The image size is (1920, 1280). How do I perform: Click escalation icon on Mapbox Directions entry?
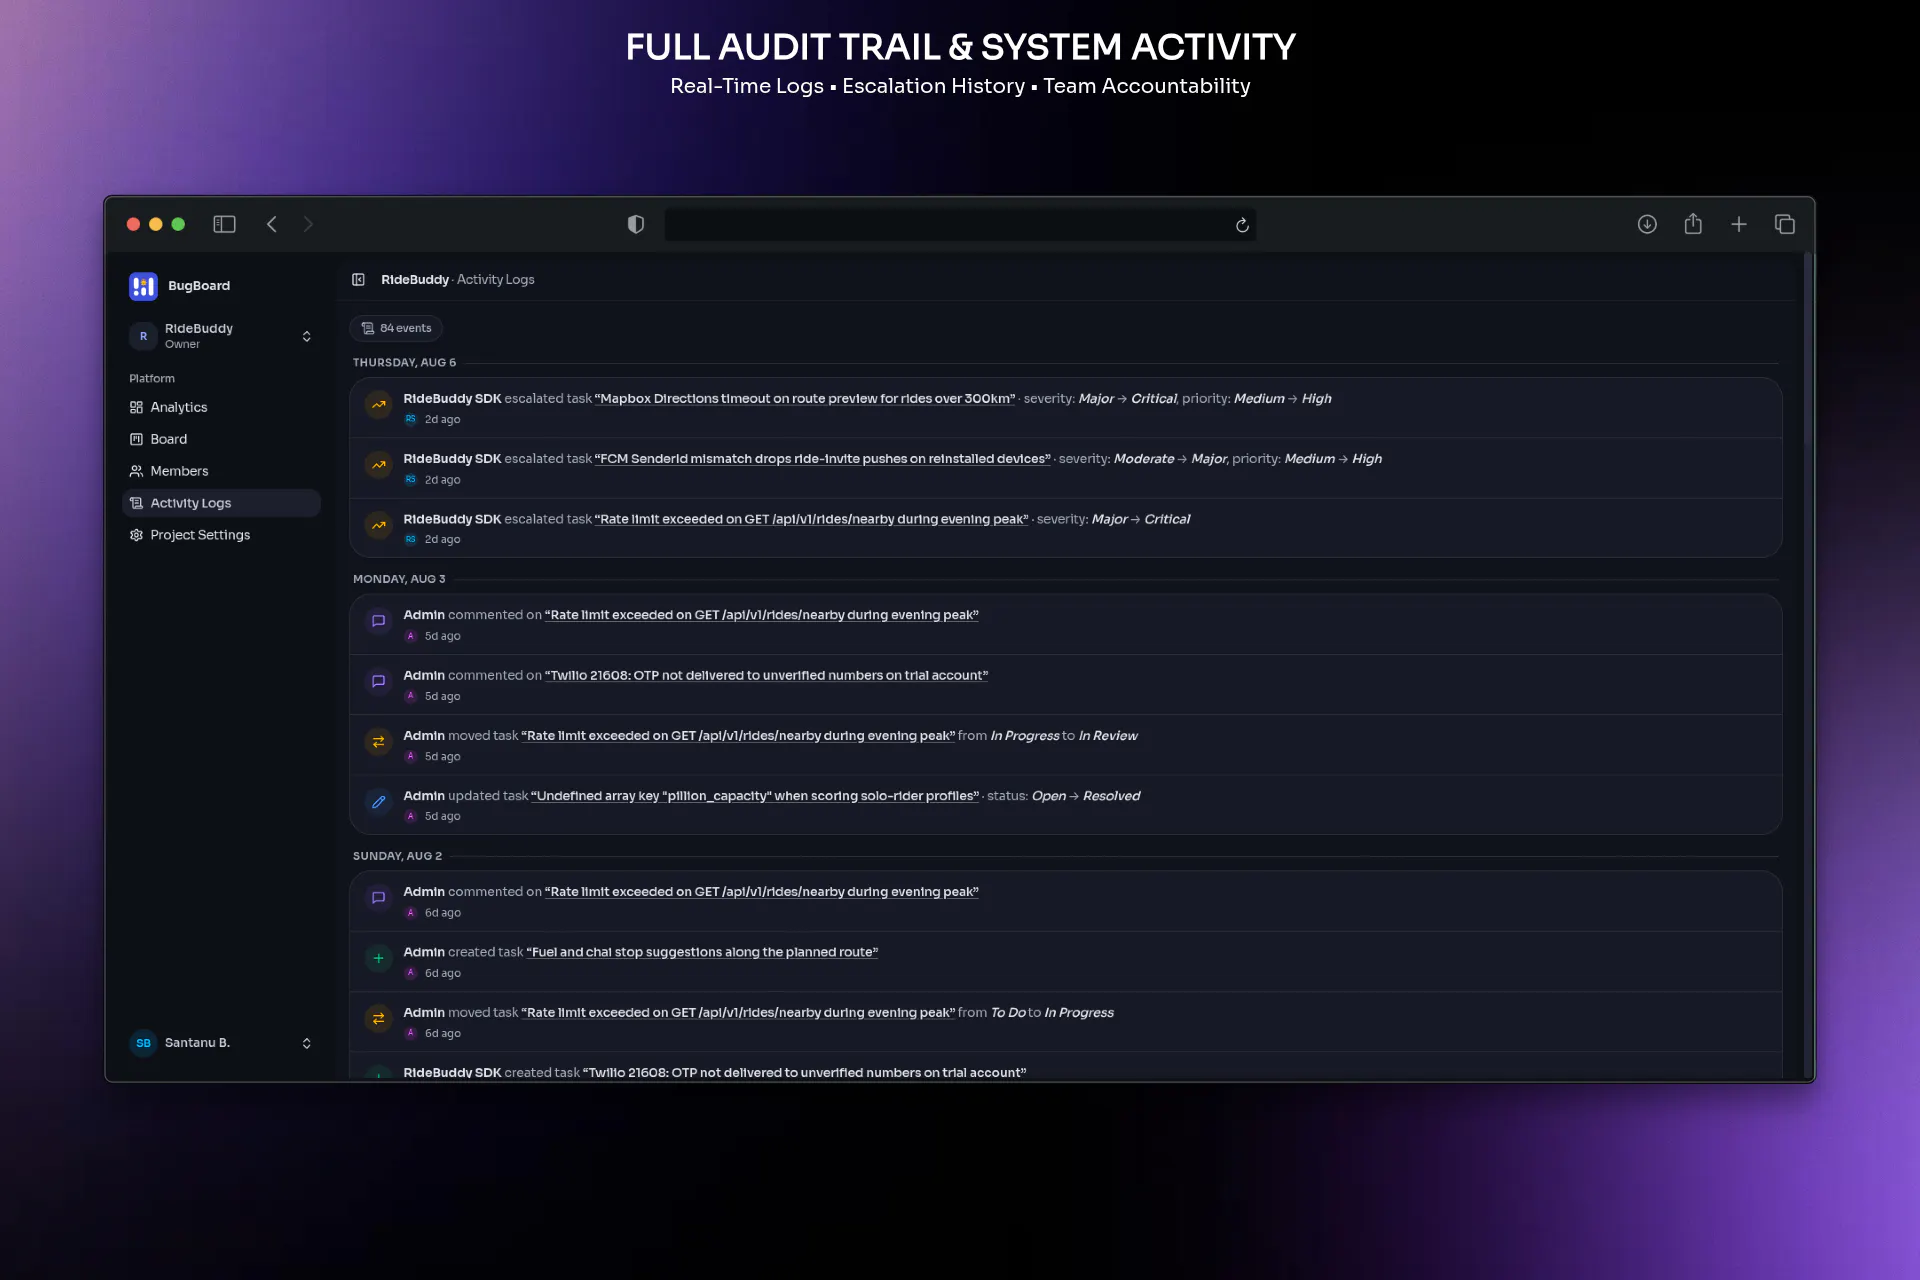tap(378, 405)
